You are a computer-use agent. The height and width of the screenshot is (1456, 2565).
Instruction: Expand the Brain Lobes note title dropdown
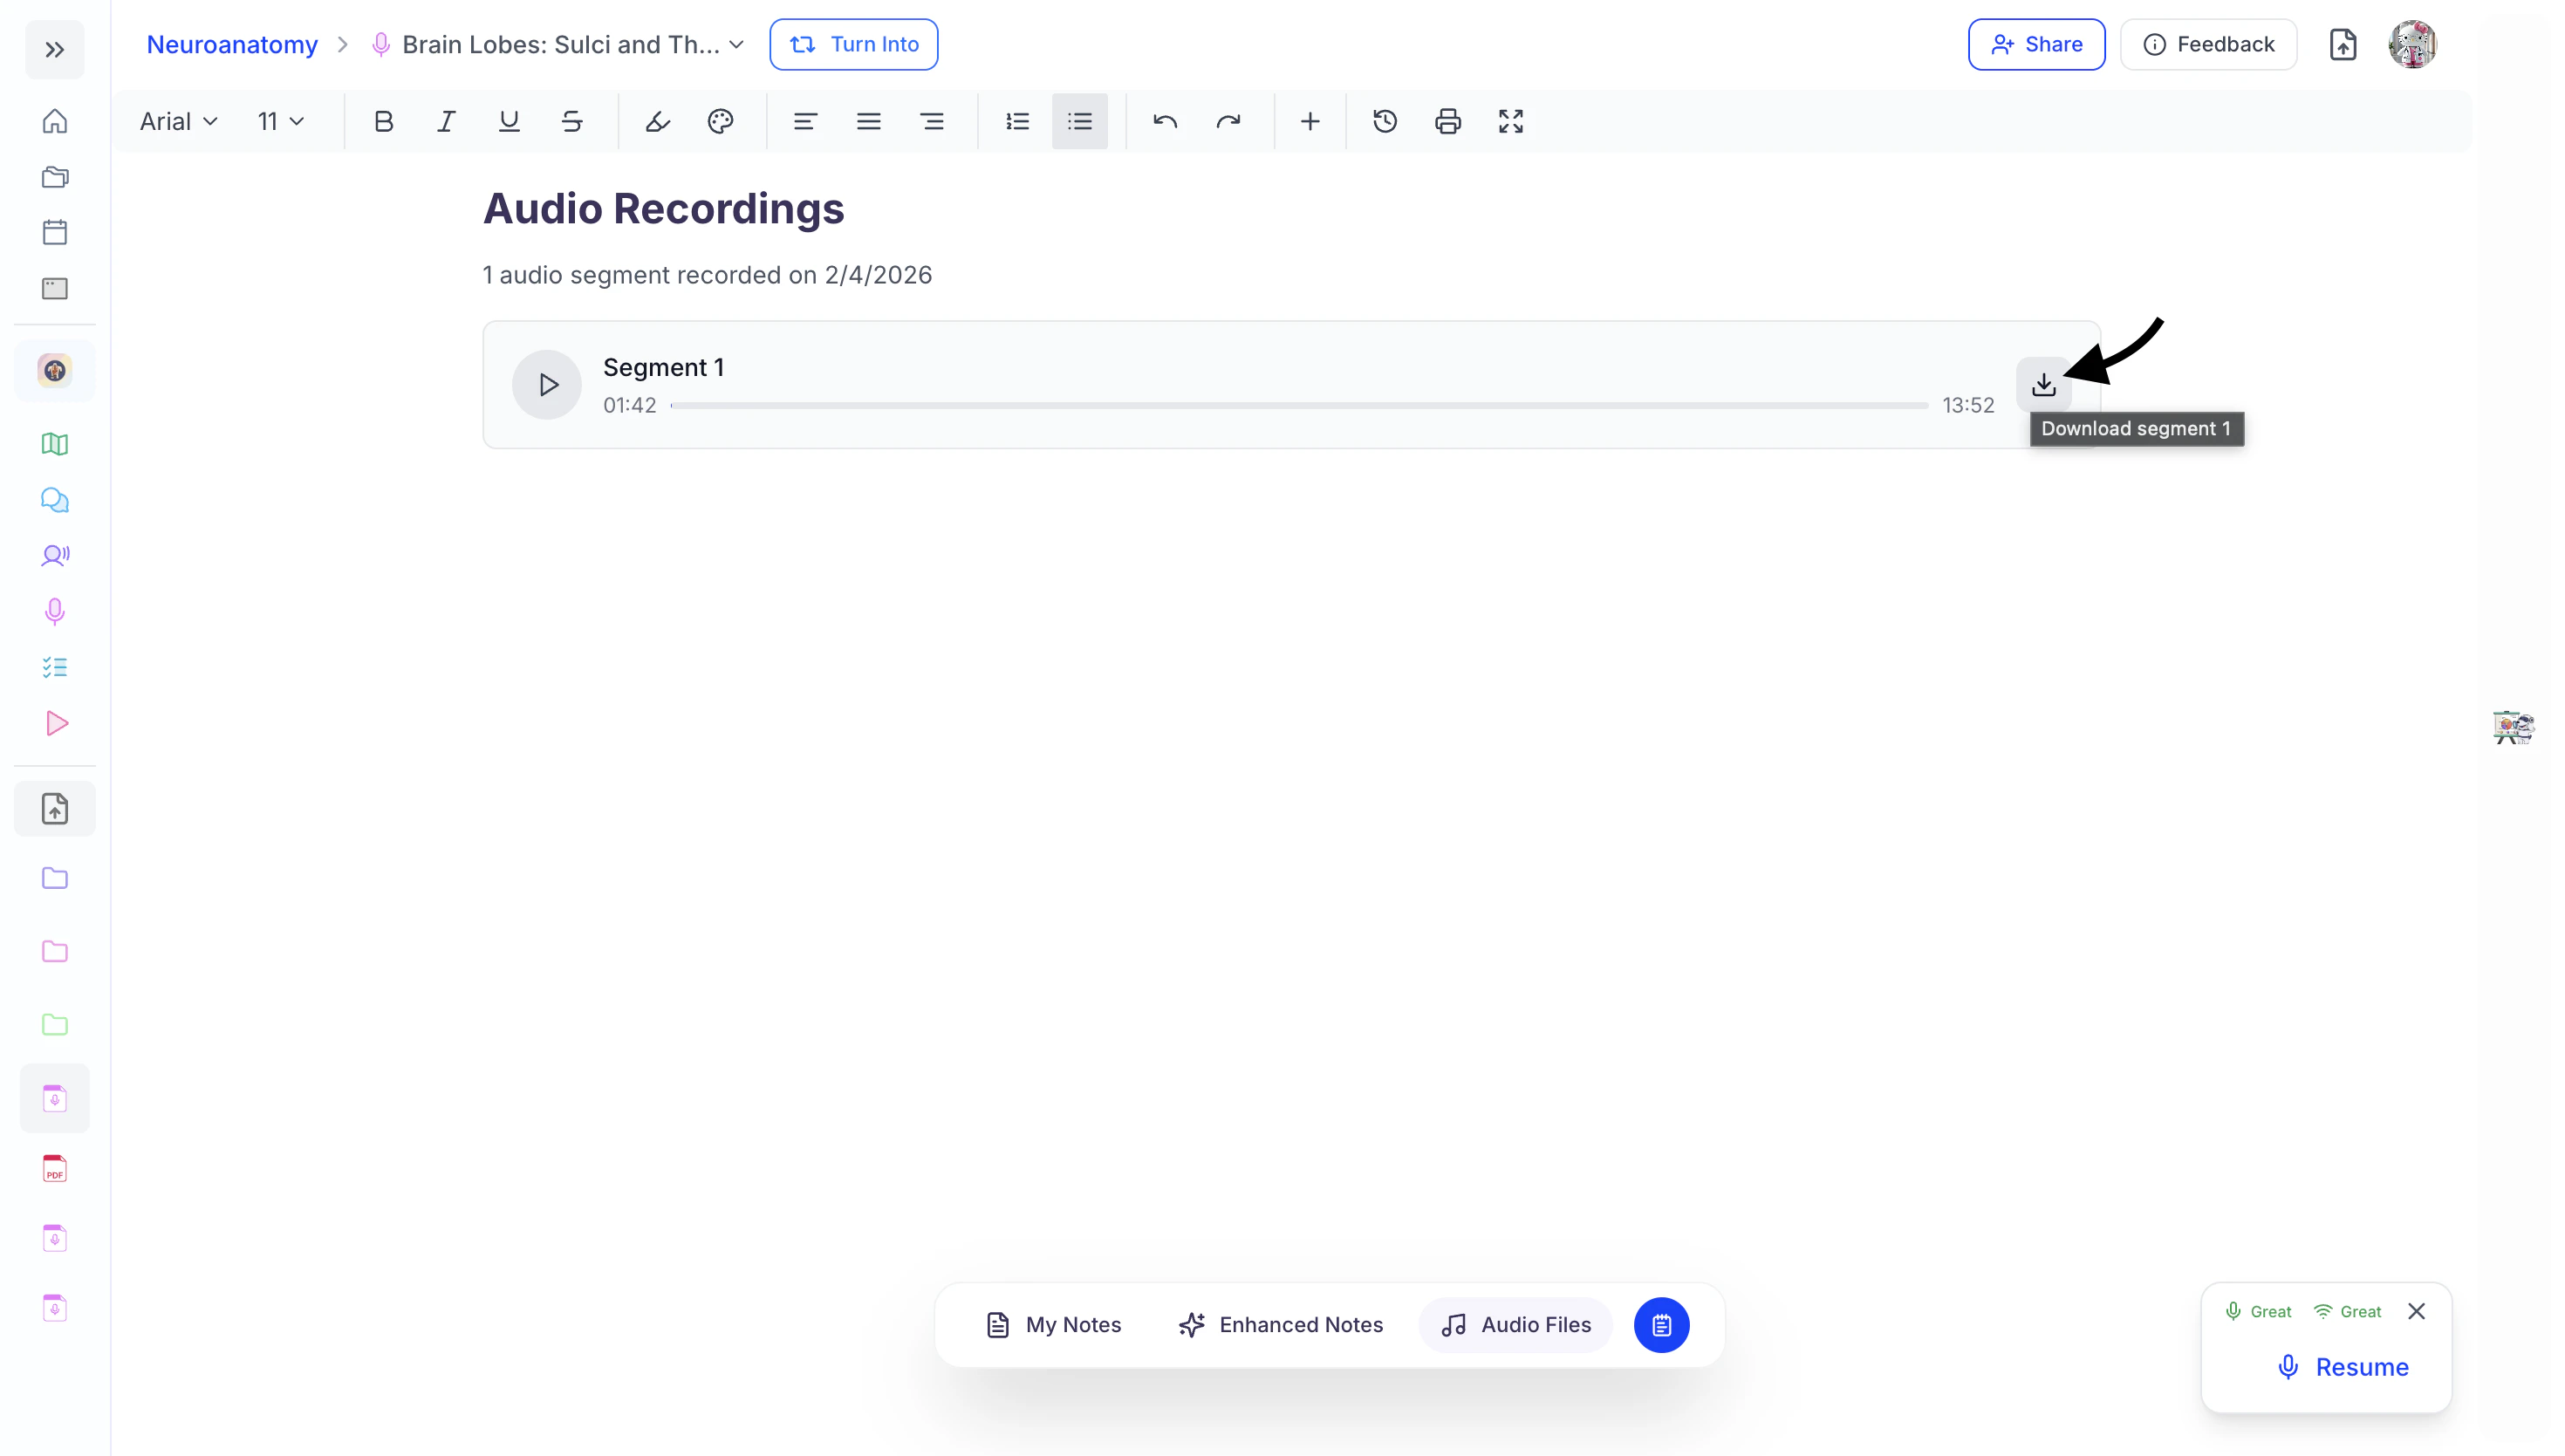[737, 44]
